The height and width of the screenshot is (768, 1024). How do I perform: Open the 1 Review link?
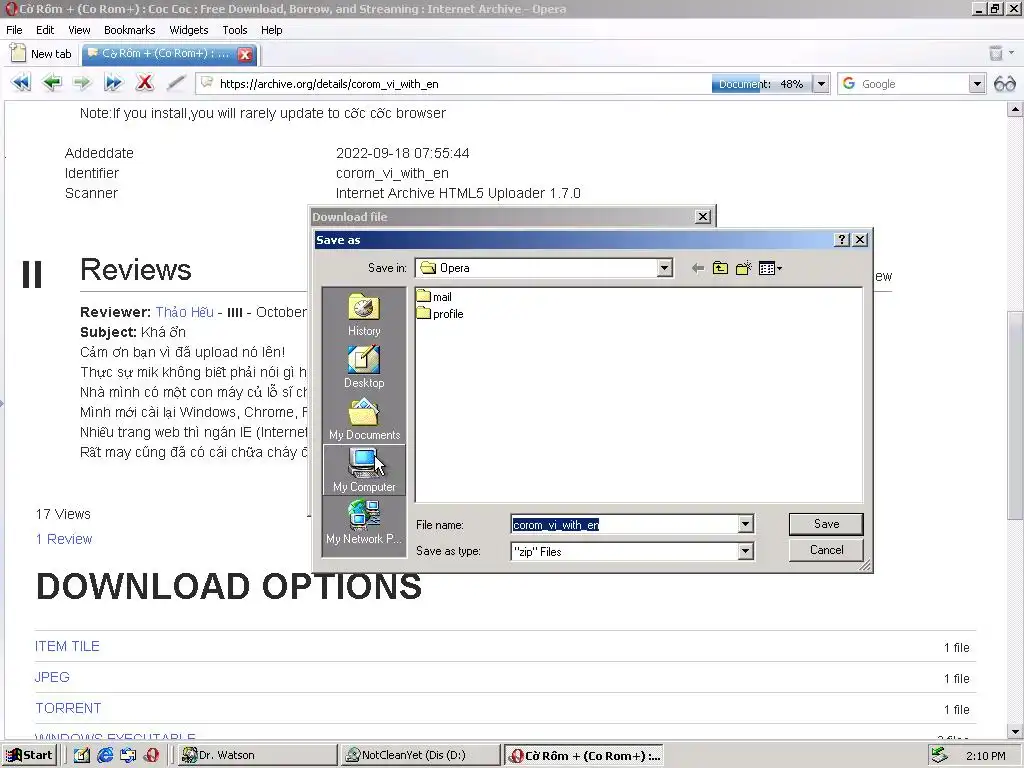[64, 539]
